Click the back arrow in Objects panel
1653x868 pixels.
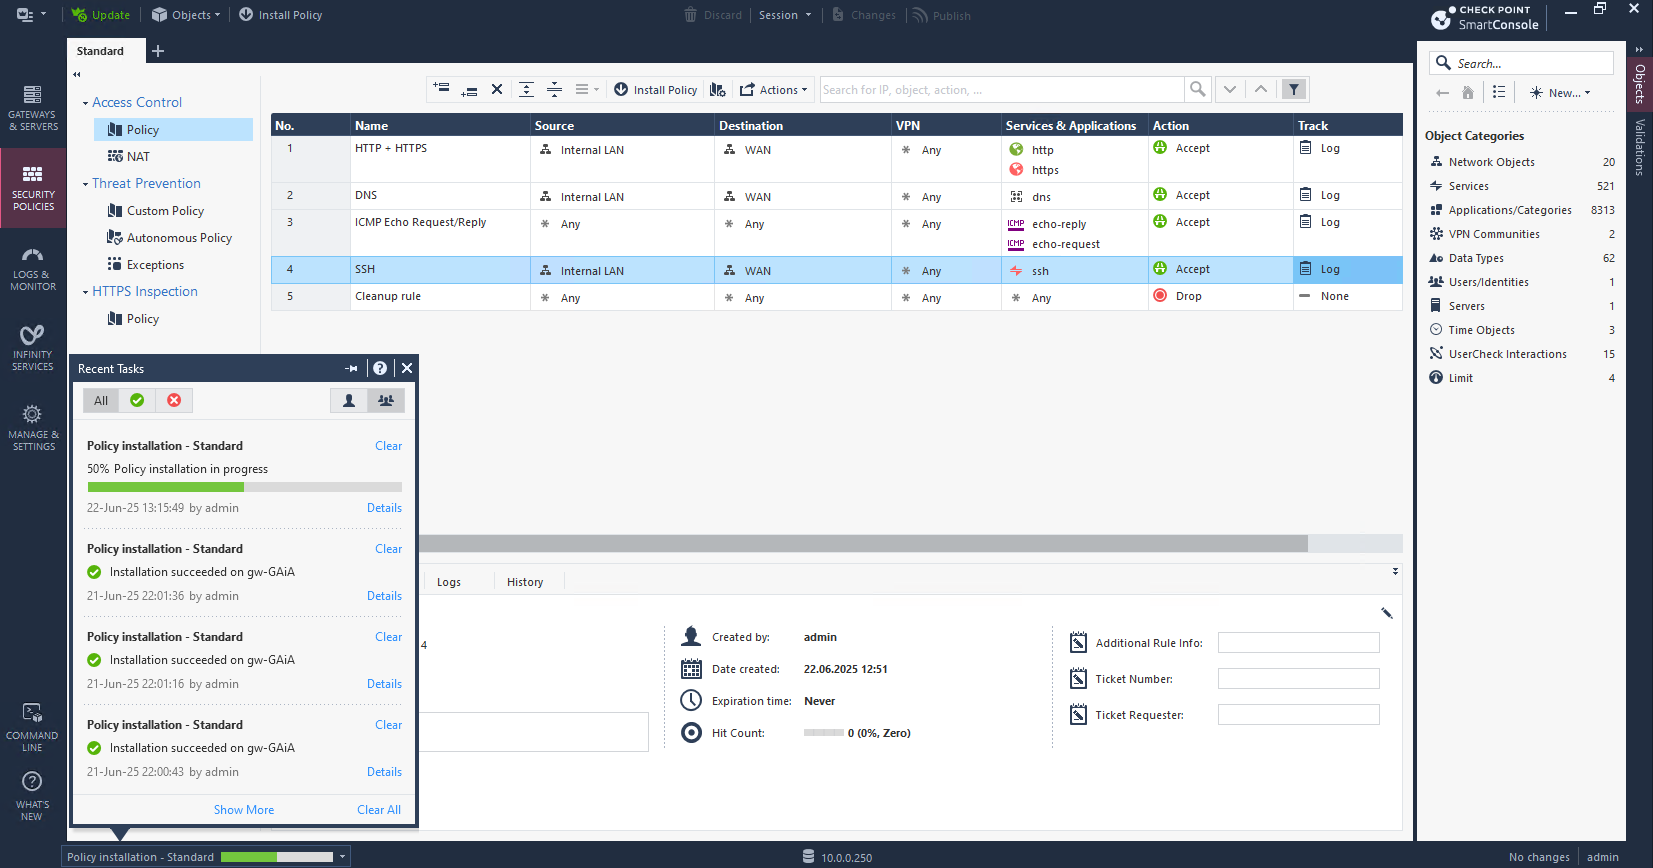tap(1442, 92)
